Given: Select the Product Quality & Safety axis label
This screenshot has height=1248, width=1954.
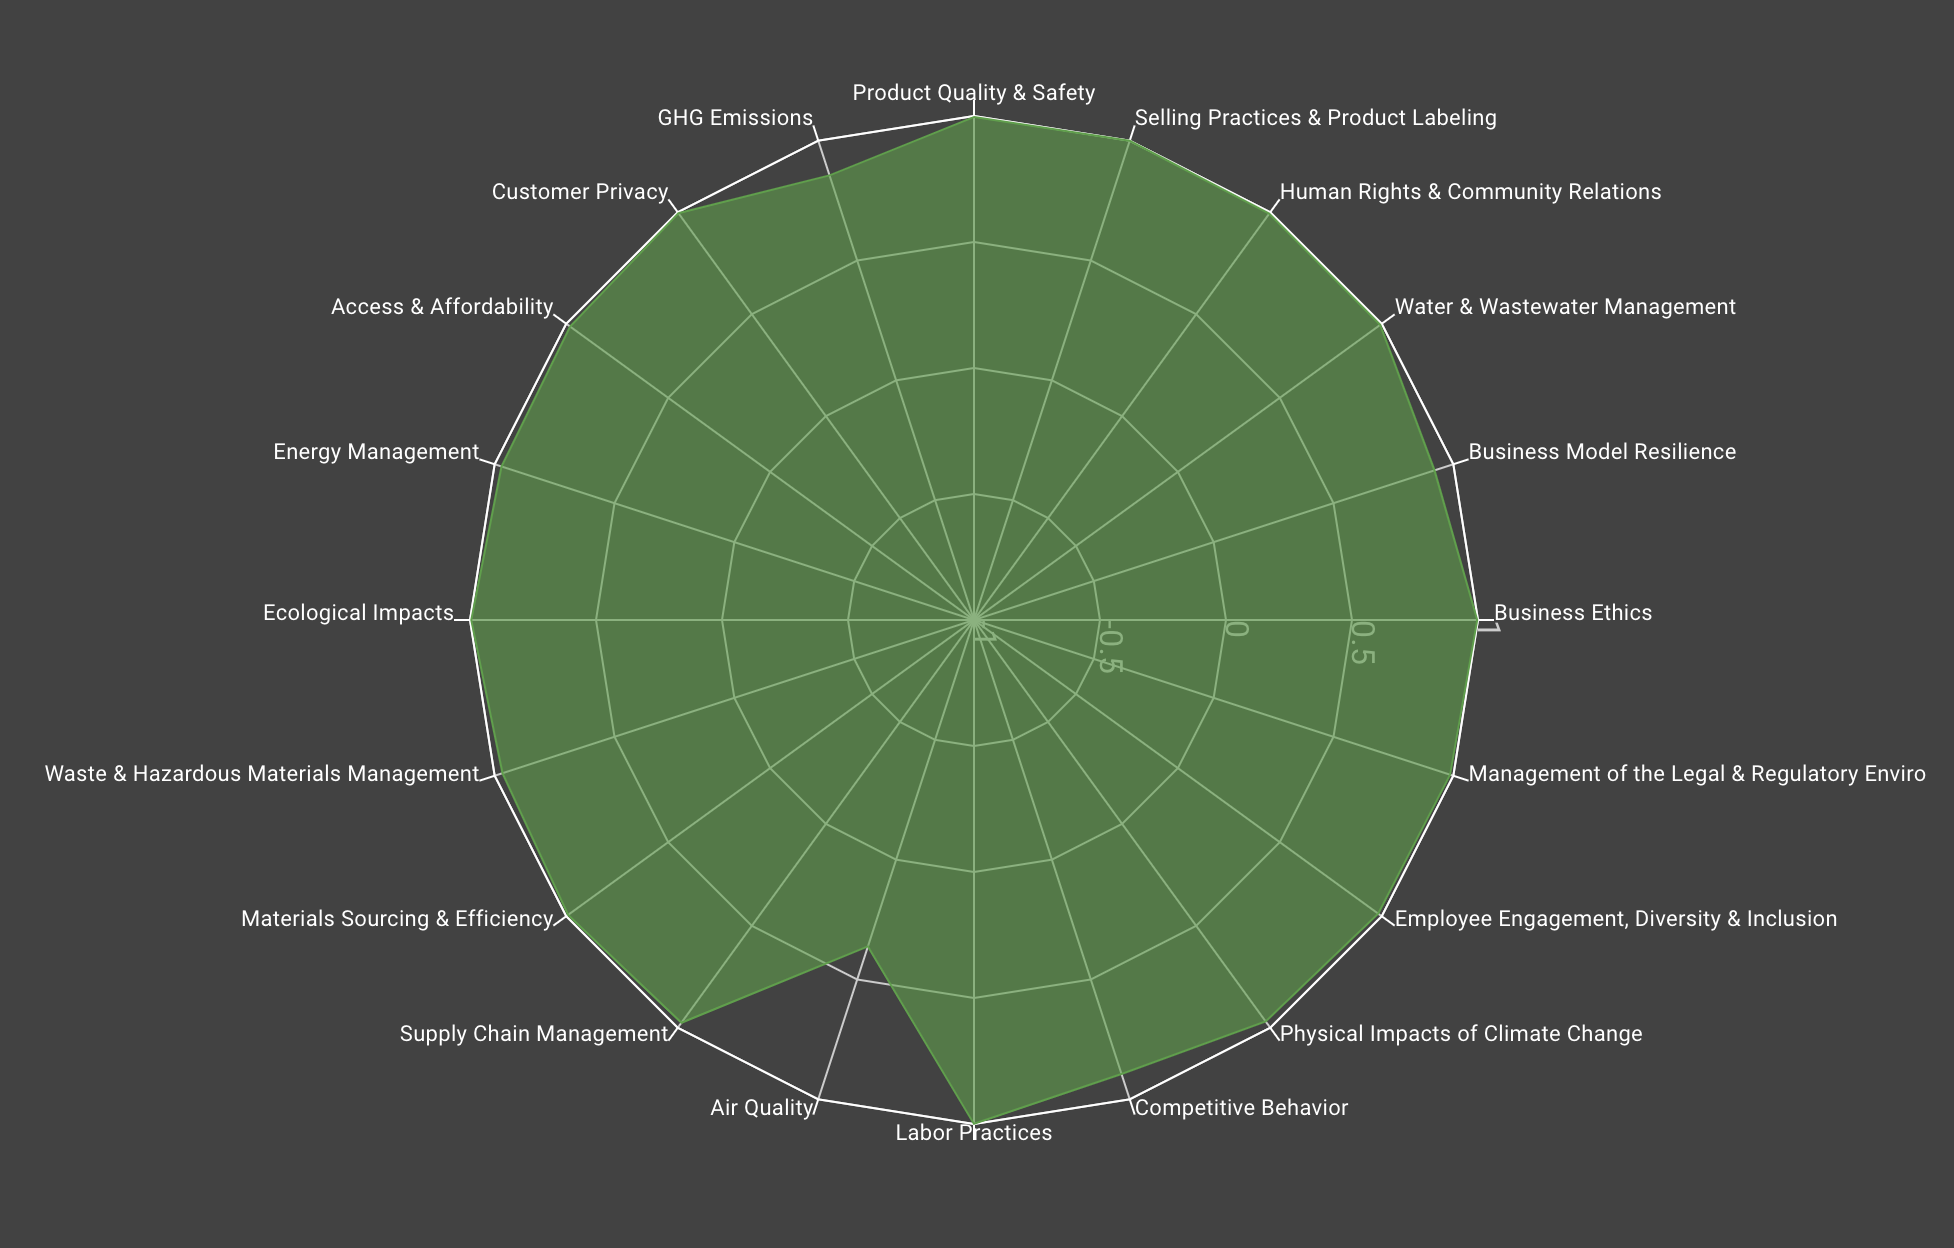Looking at the screenshot, I should 974,92.
